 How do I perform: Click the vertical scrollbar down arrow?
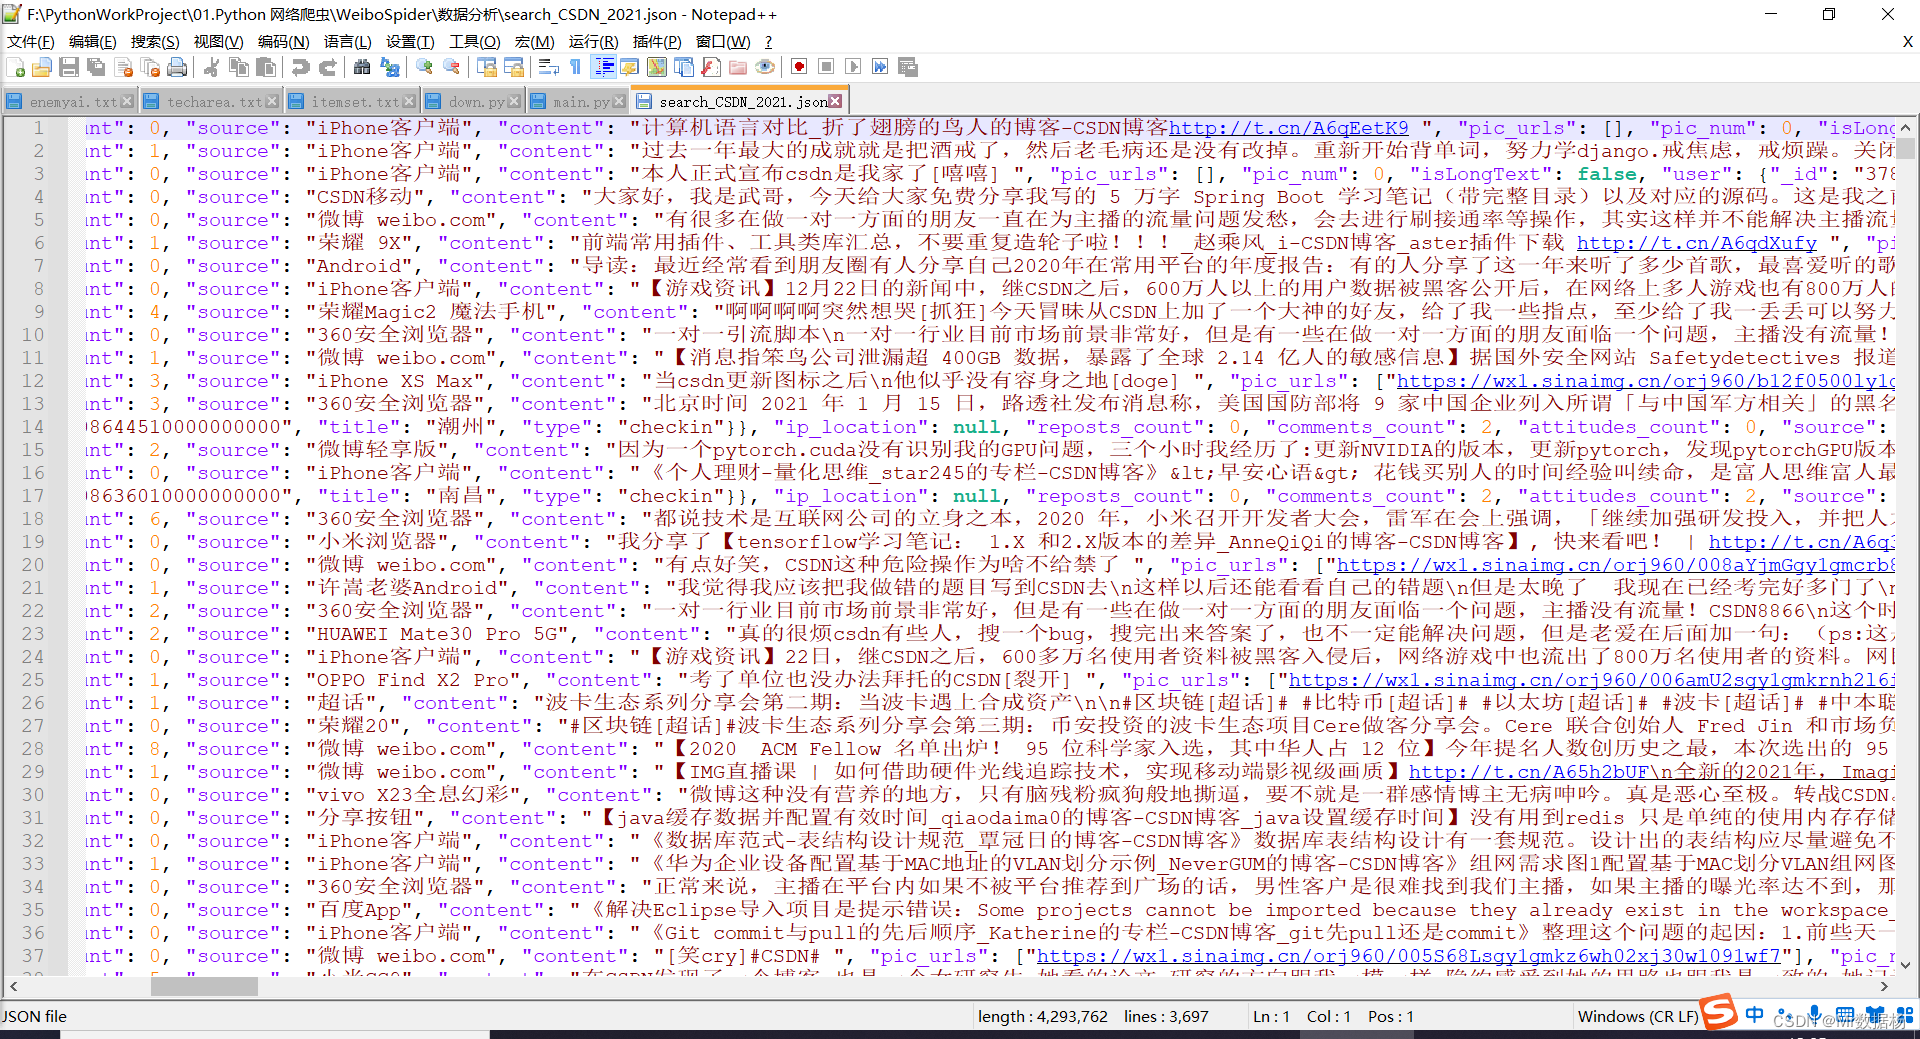tap(1905, 965)
